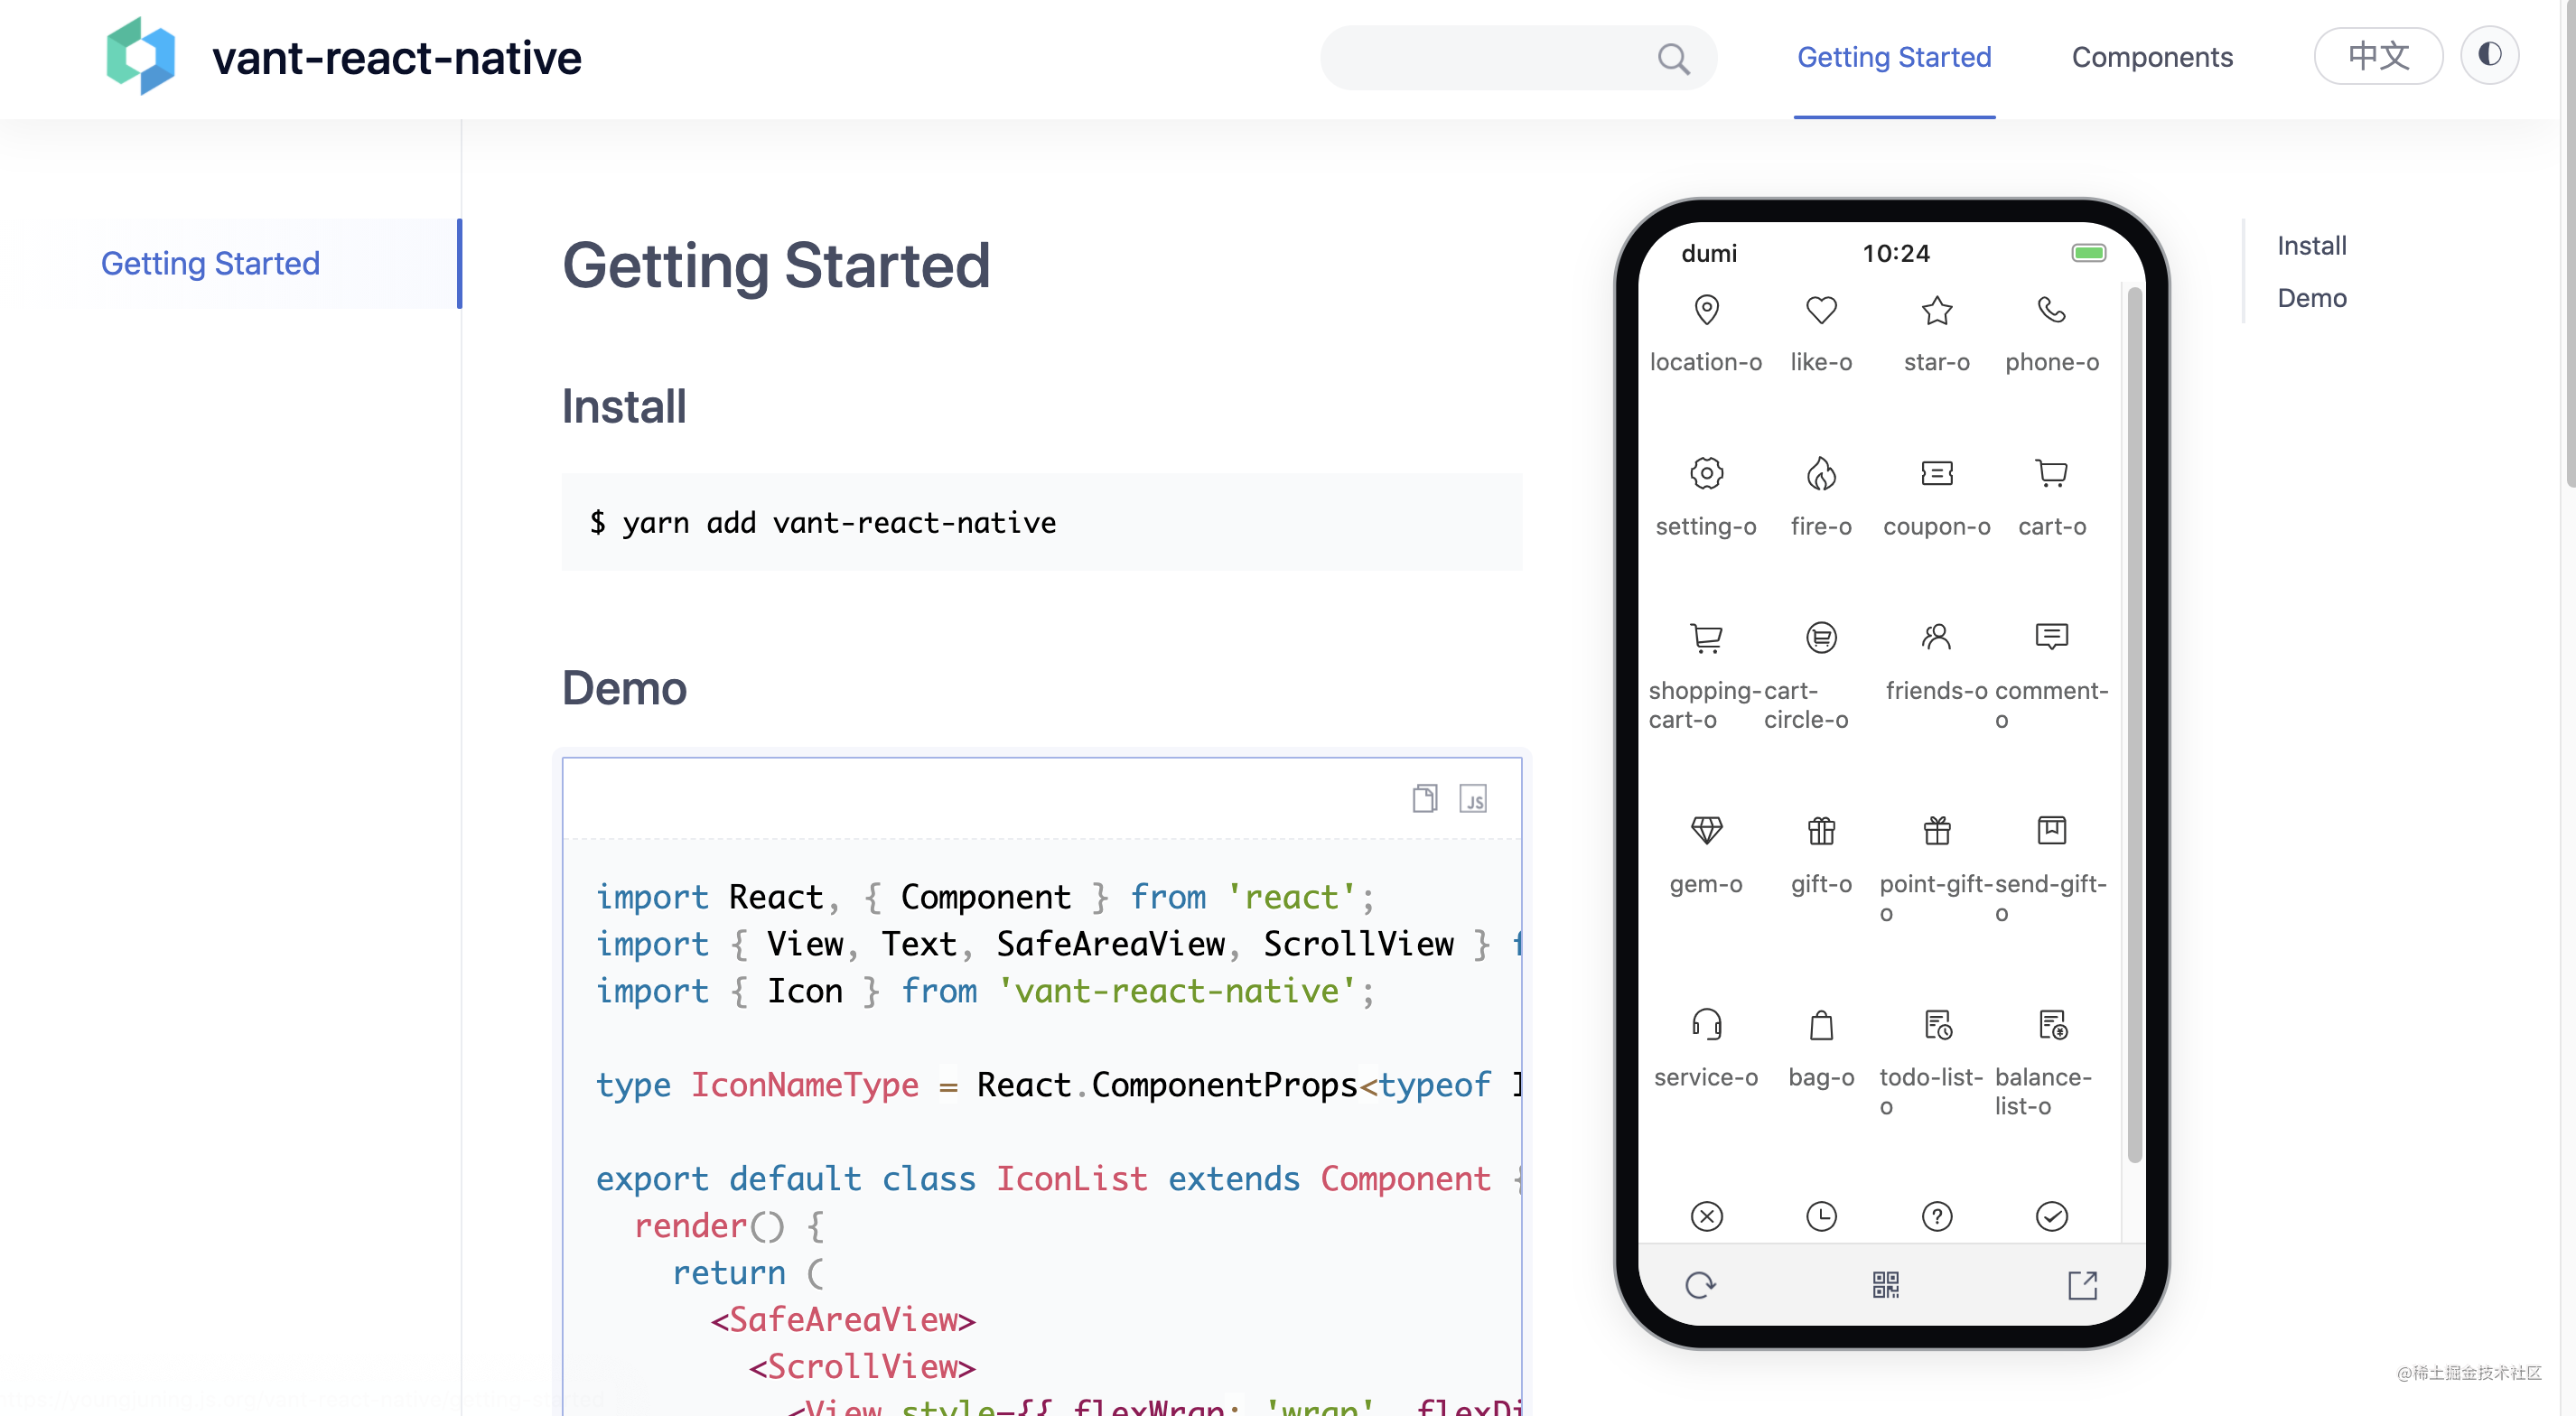
Task: Click the todo-list-o icon
Action: pos(1934,1025)
